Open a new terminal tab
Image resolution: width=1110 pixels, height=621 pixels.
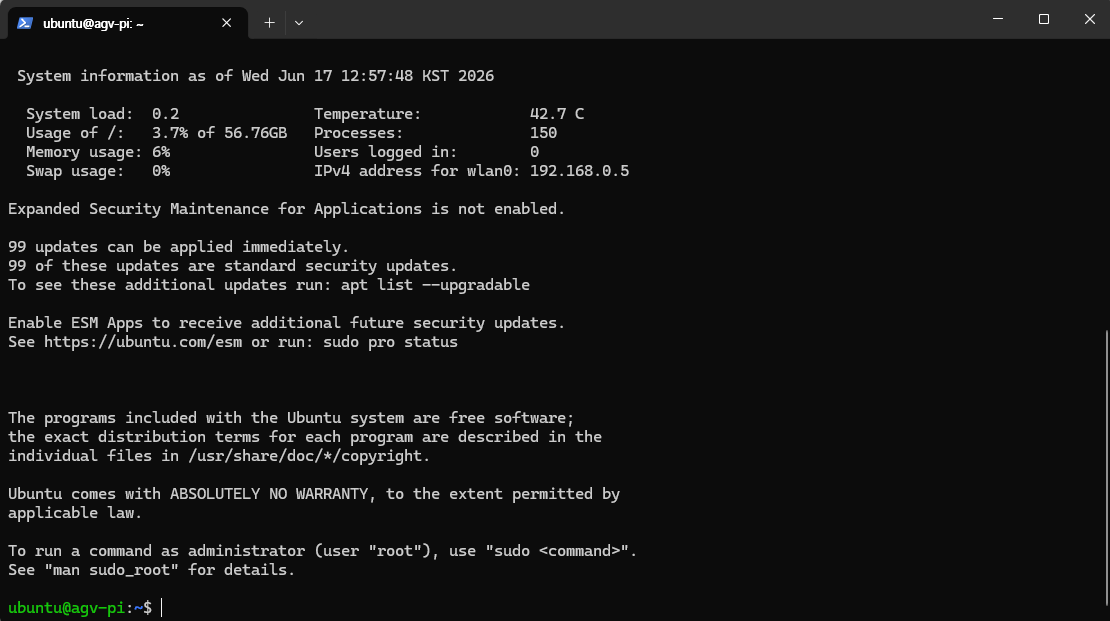pyautogui.click(x=269, y=23)
